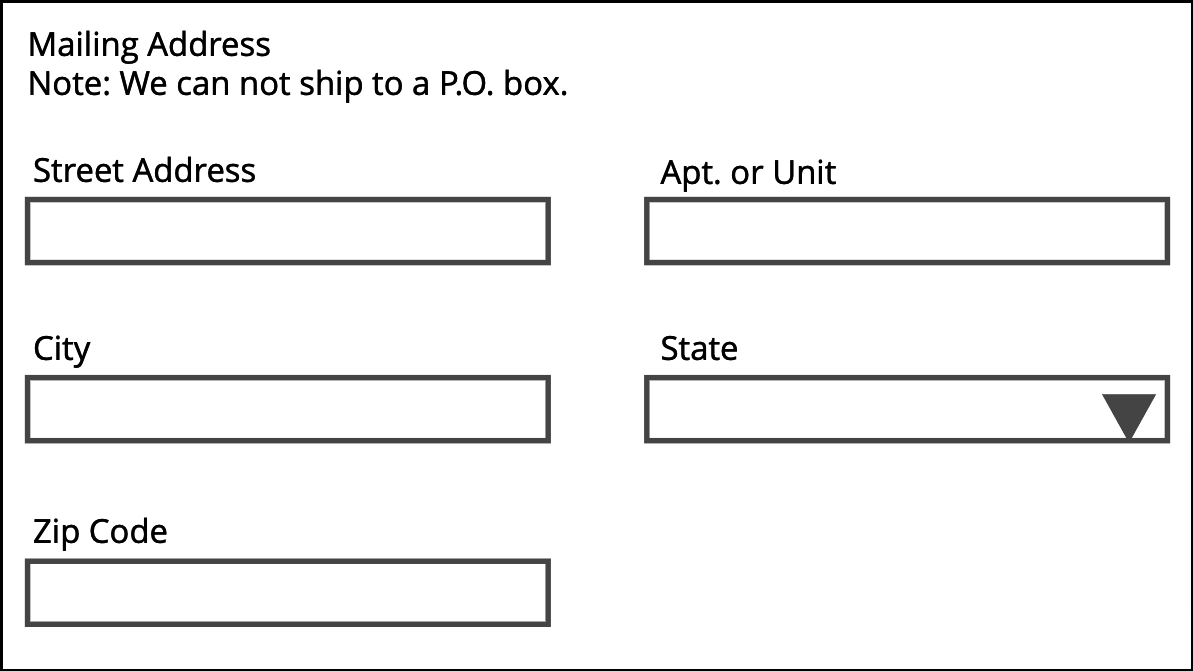Click the State label
The height and width of the screenshot is (671, 1193).
697,348
